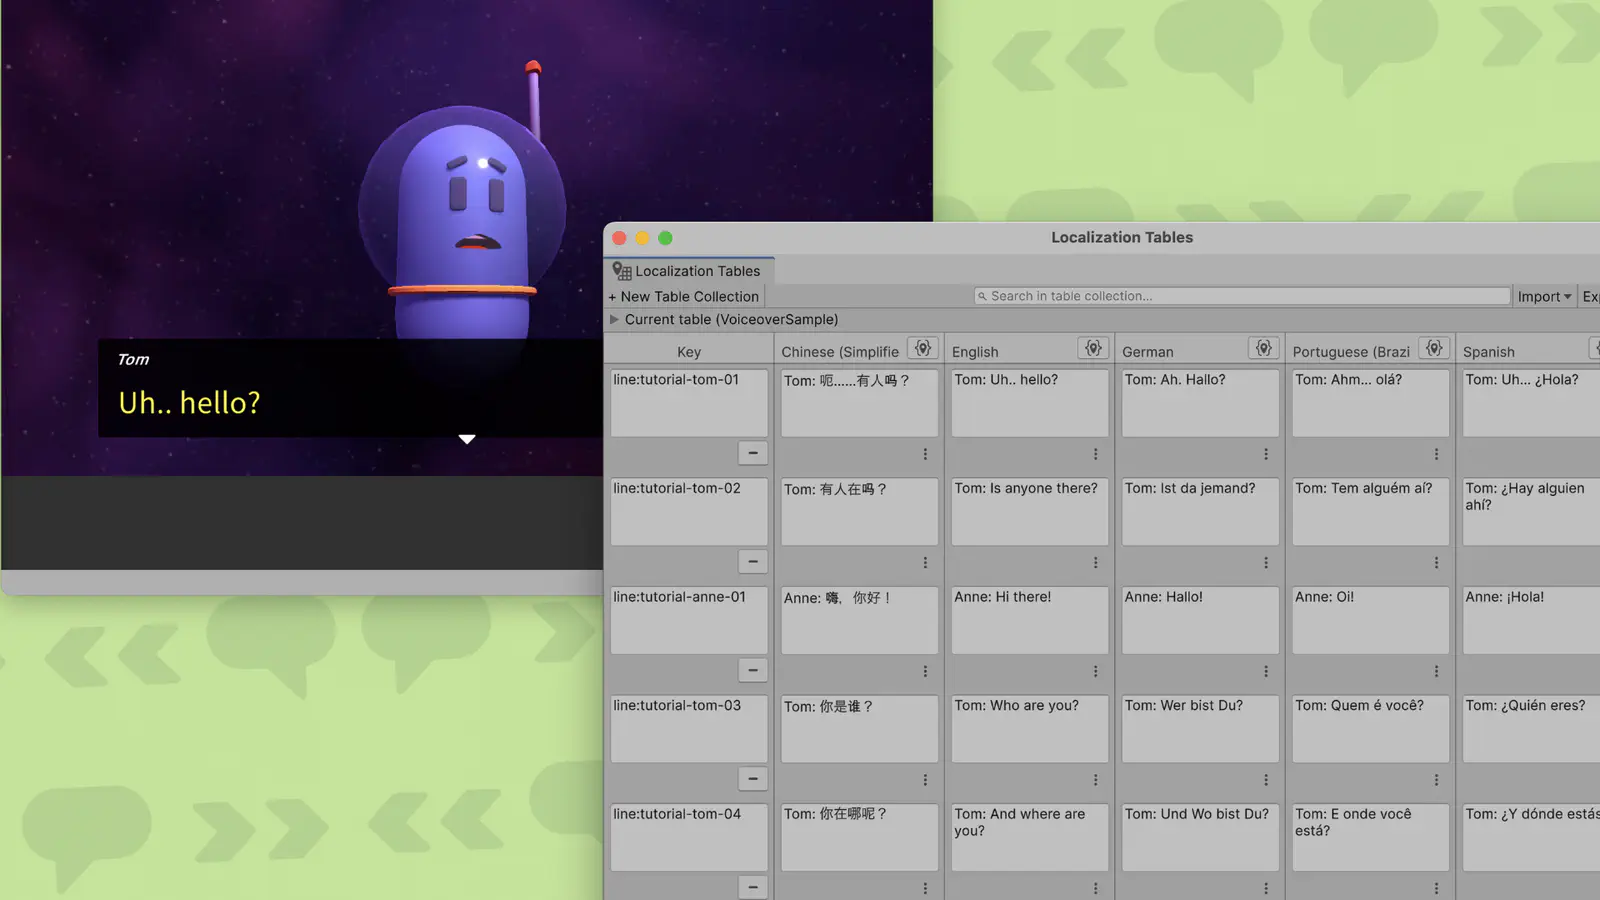Click the Key column header

click(688, 352)
